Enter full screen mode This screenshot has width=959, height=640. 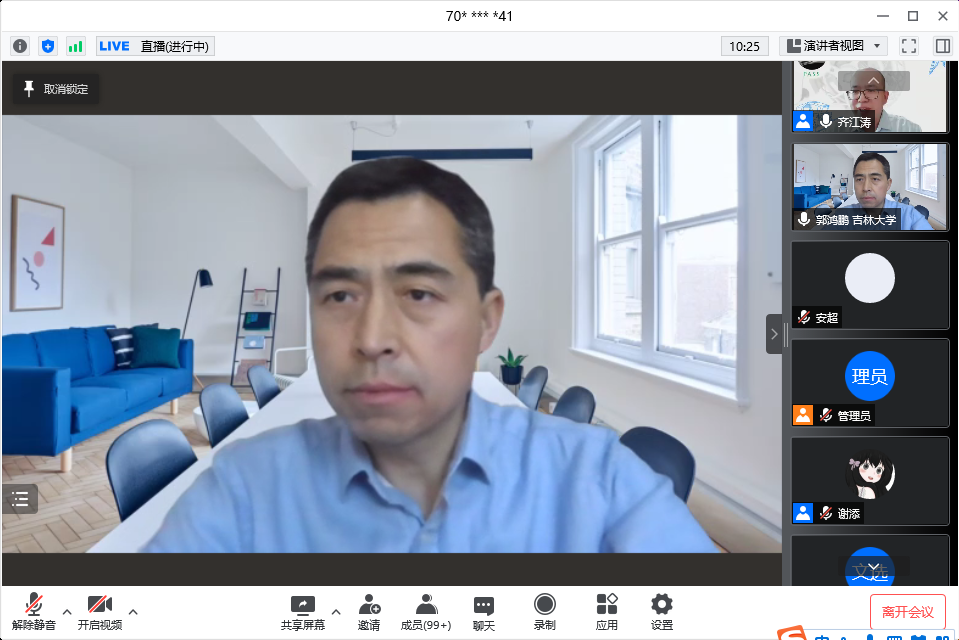click(x=909, y=46)
